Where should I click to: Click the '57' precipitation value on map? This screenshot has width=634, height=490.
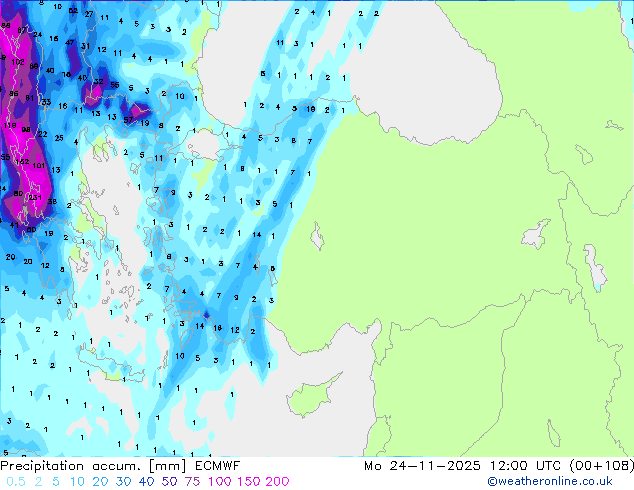click(x=128, y=120)
